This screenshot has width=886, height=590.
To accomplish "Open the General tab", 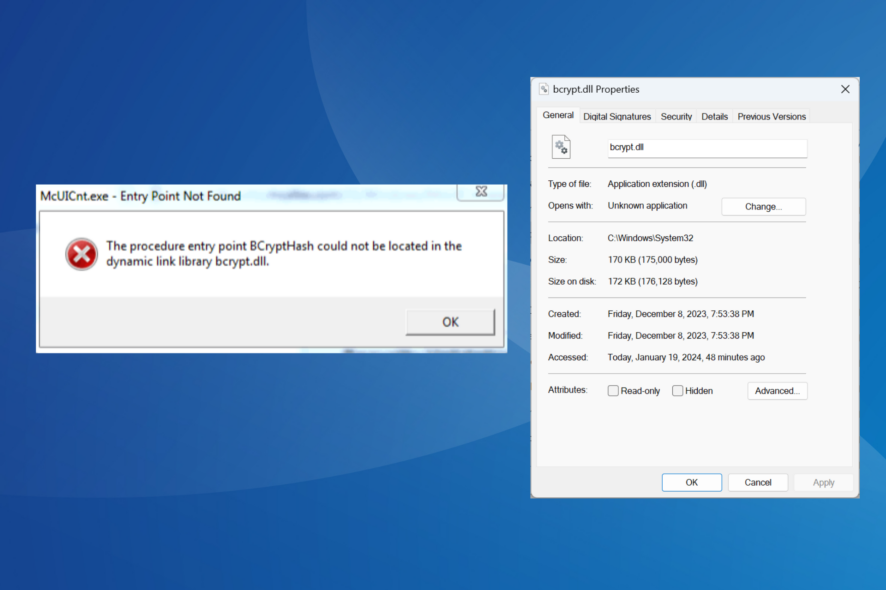I will 558,115.
